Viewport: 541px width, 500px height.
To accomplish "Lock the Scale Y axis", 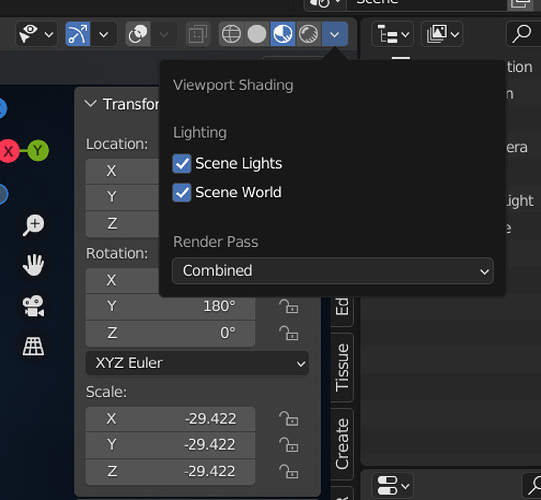I will pos(288,445).
